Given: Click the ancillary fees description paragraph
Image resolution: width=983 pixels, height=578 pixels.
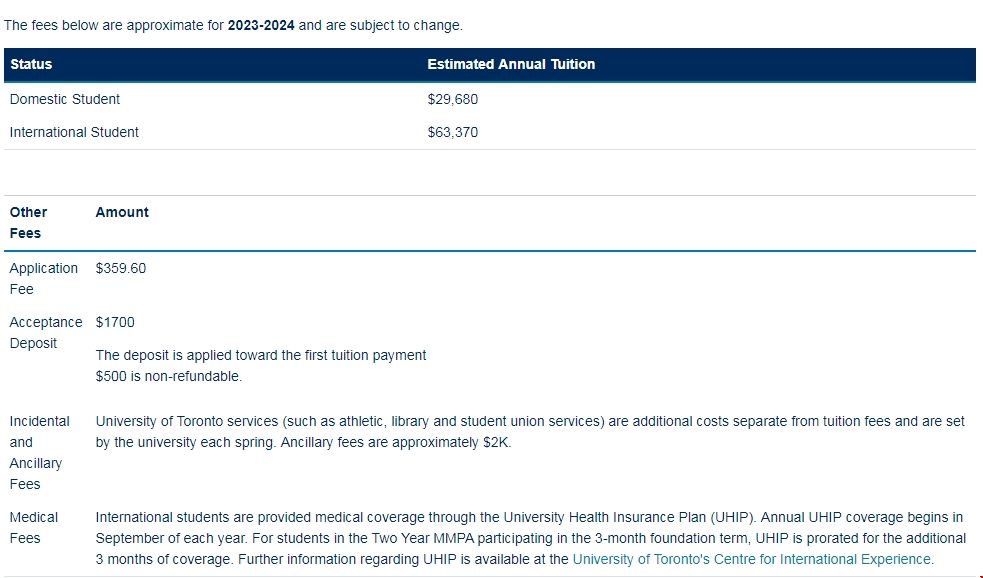Looking at the screenshot, I should coord(530,431).
